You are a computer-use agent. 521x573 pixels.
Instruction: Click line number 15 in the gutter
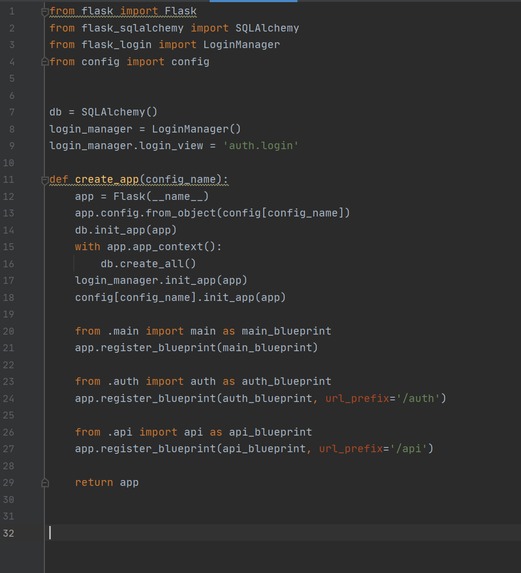pos(9,247)
